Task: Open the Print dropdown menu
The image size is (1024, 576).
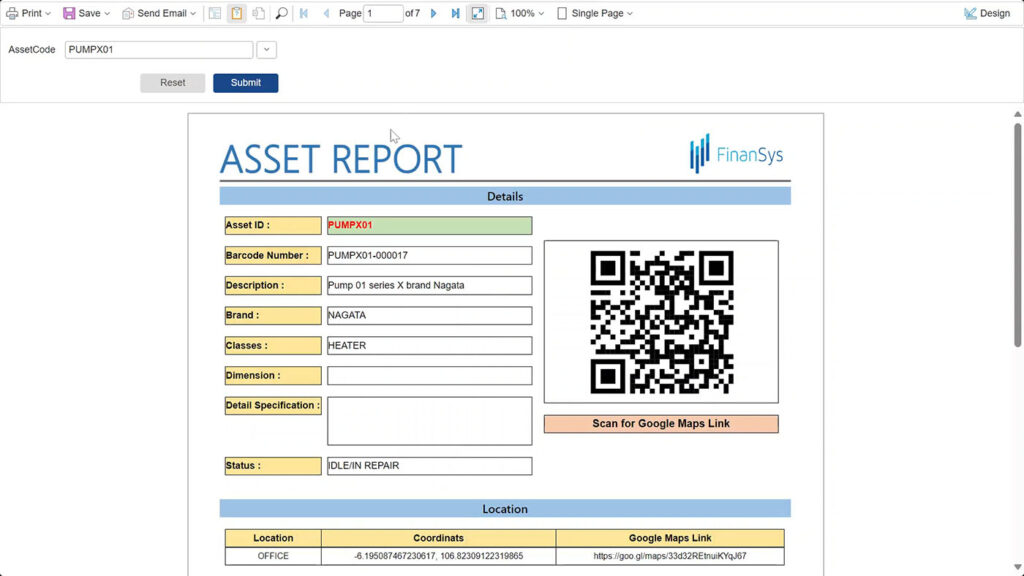Action: click(x=29, y=13)
